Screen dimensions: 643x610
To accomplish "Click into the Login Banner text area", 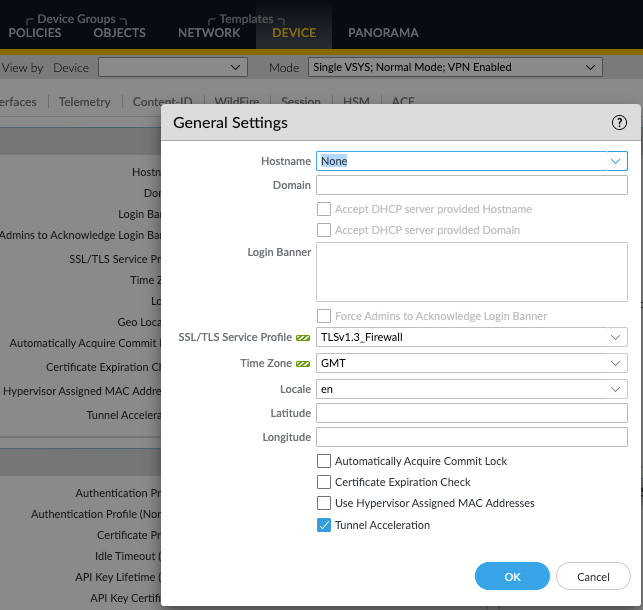I will [471, 272].
